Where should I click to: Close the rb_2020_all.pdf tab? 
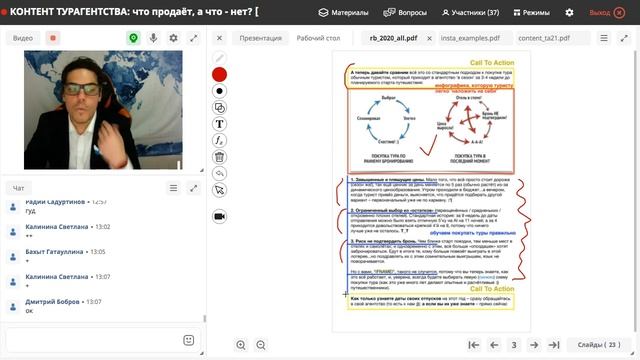pos(429,38)
